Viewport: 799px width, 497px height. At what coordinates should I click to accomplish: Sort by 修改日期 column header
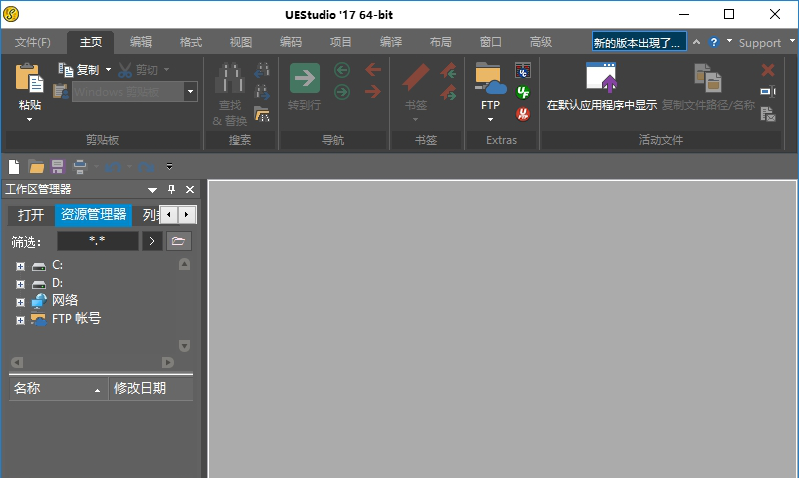tap(151, 388)
